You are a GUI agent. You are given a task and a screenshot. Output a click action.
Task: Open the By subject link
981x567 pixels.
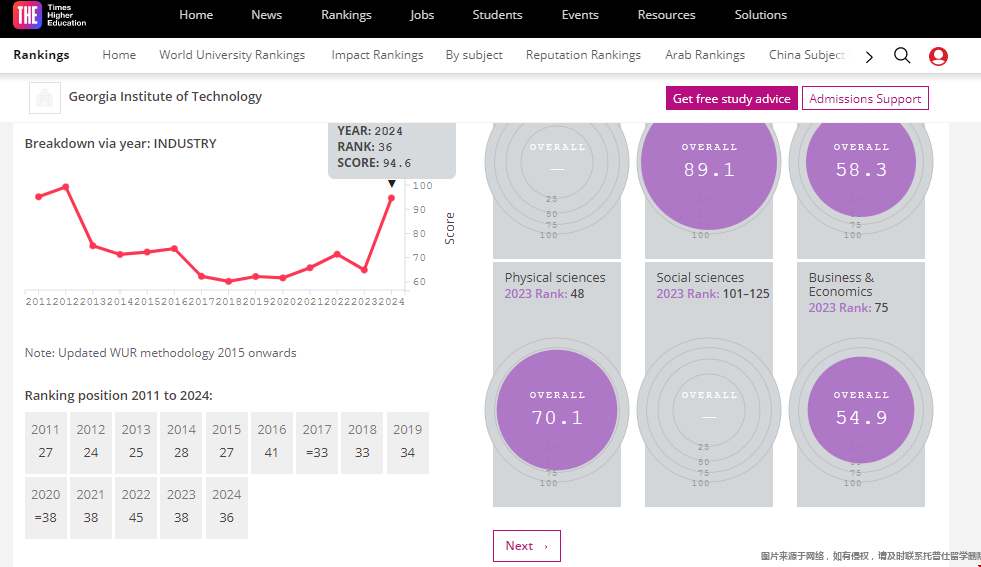[x=474, y=55]
